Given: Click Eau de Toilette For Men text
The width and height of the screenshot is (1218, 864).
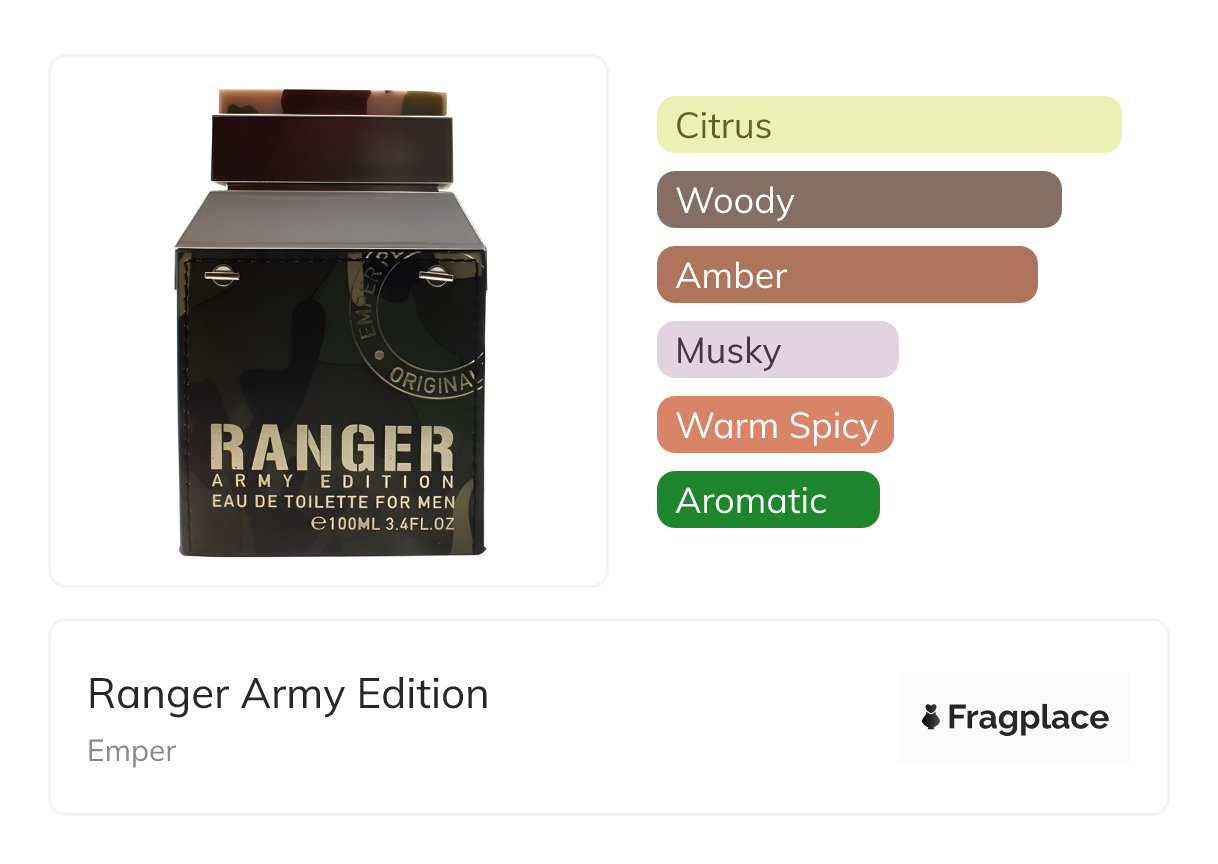Looking at the screenshot, I should tap(333, 501).
